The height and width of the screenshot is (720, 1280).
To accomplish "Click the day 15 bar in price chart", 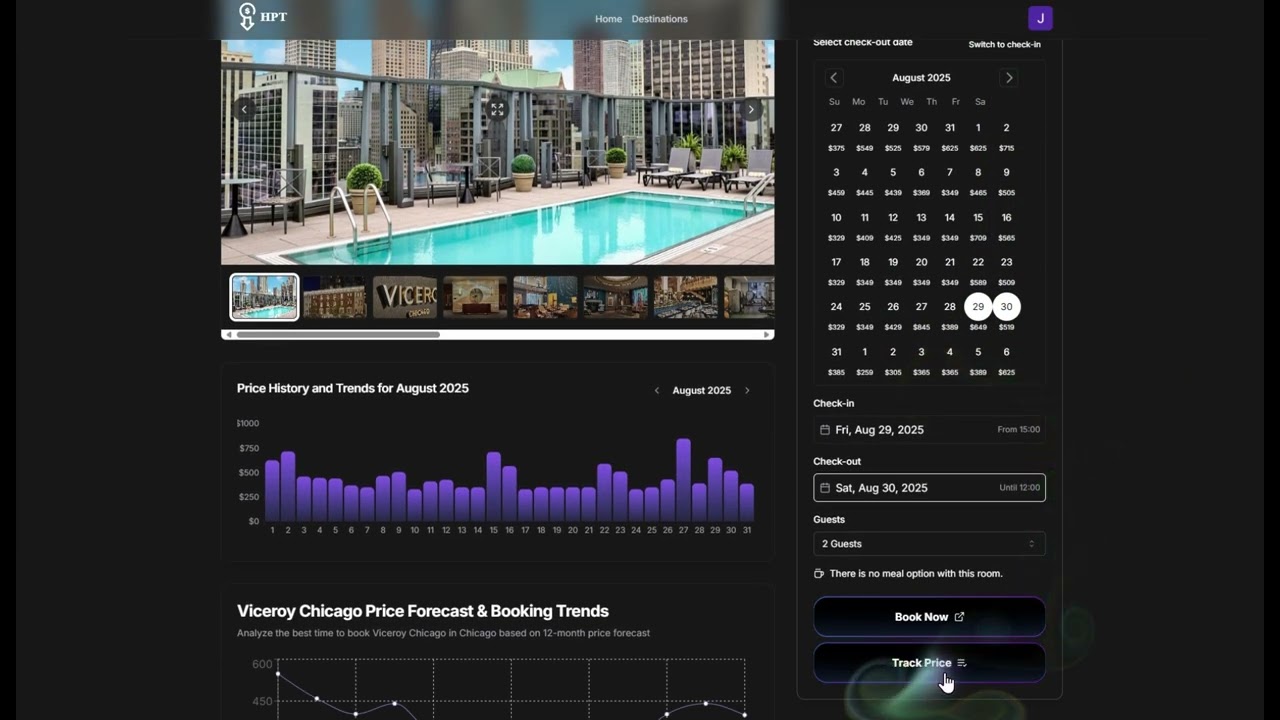I will [x=493, y=487].
